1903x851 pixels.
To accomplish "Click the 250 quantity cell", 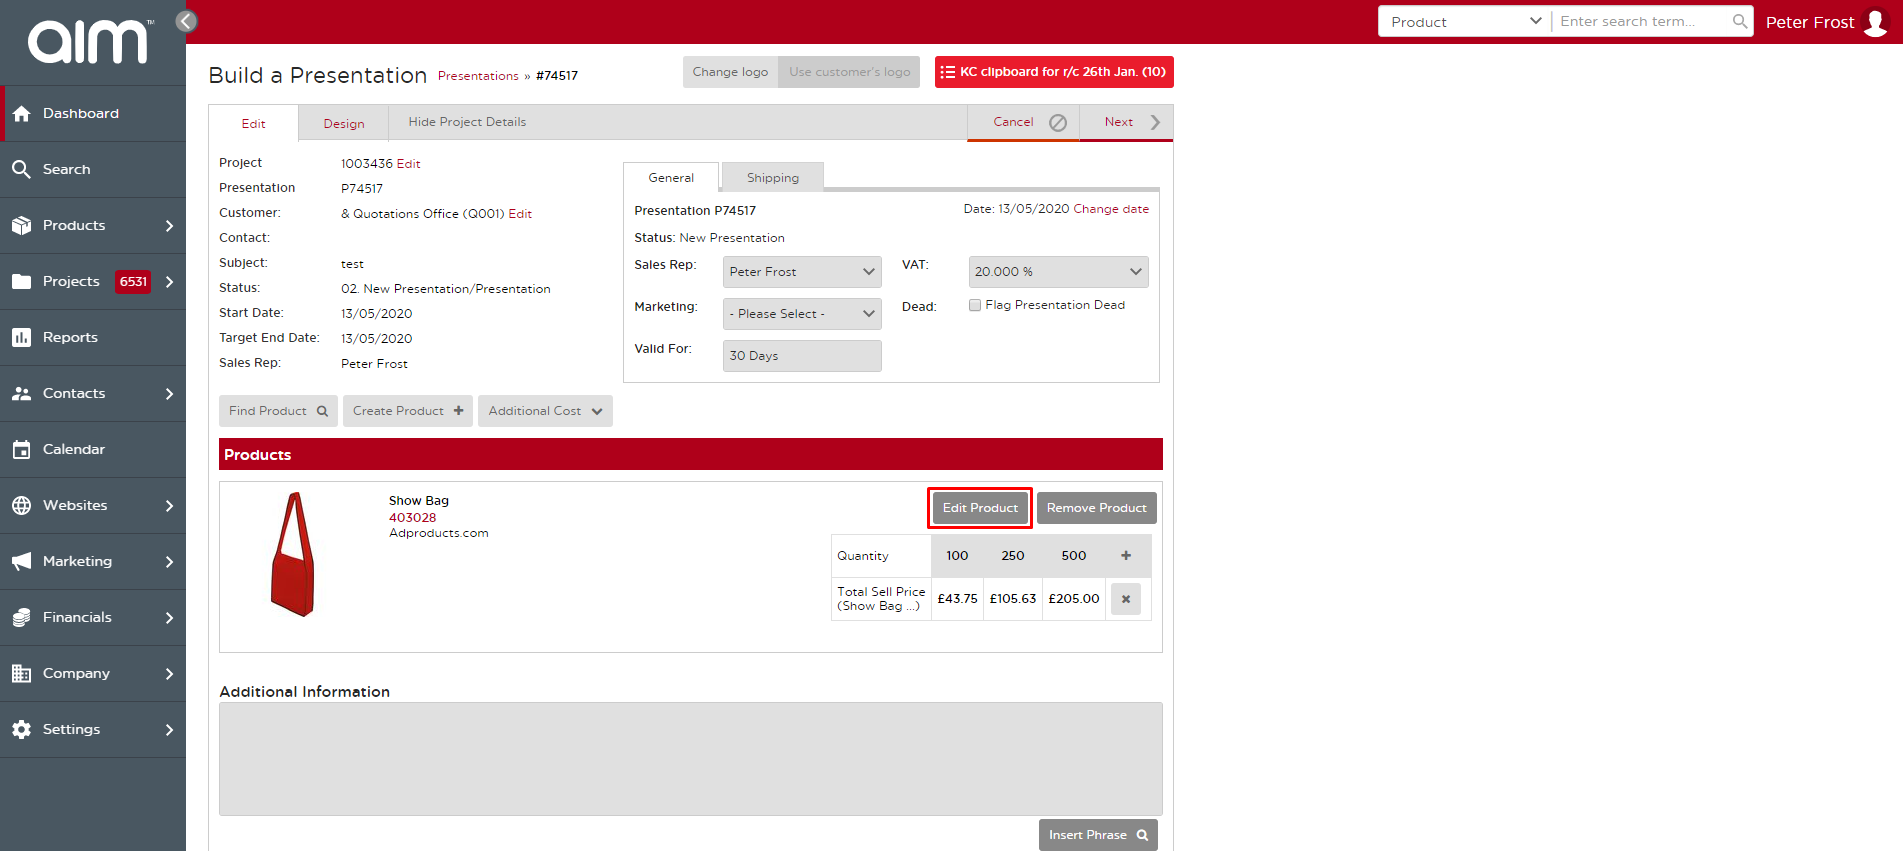I will coord(1013,556).
